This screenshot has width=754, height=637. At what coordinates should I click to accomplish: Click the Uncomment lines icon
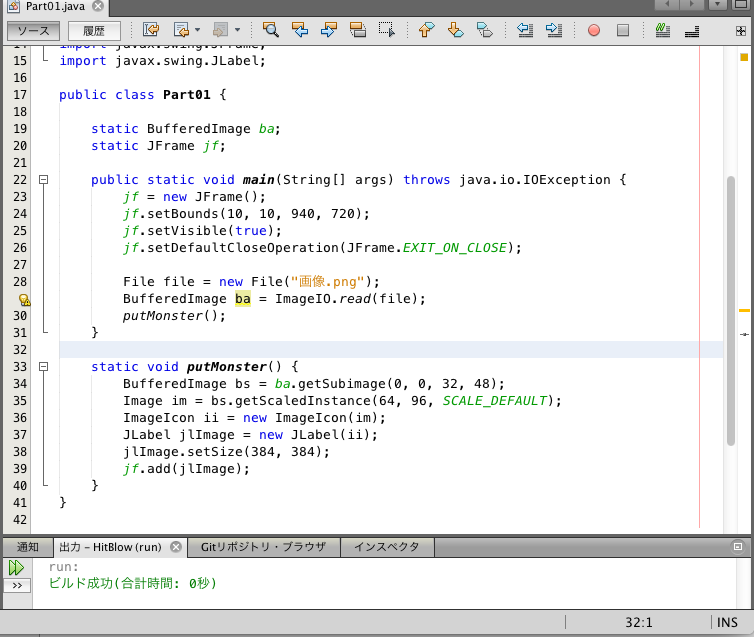coord(692,32)
